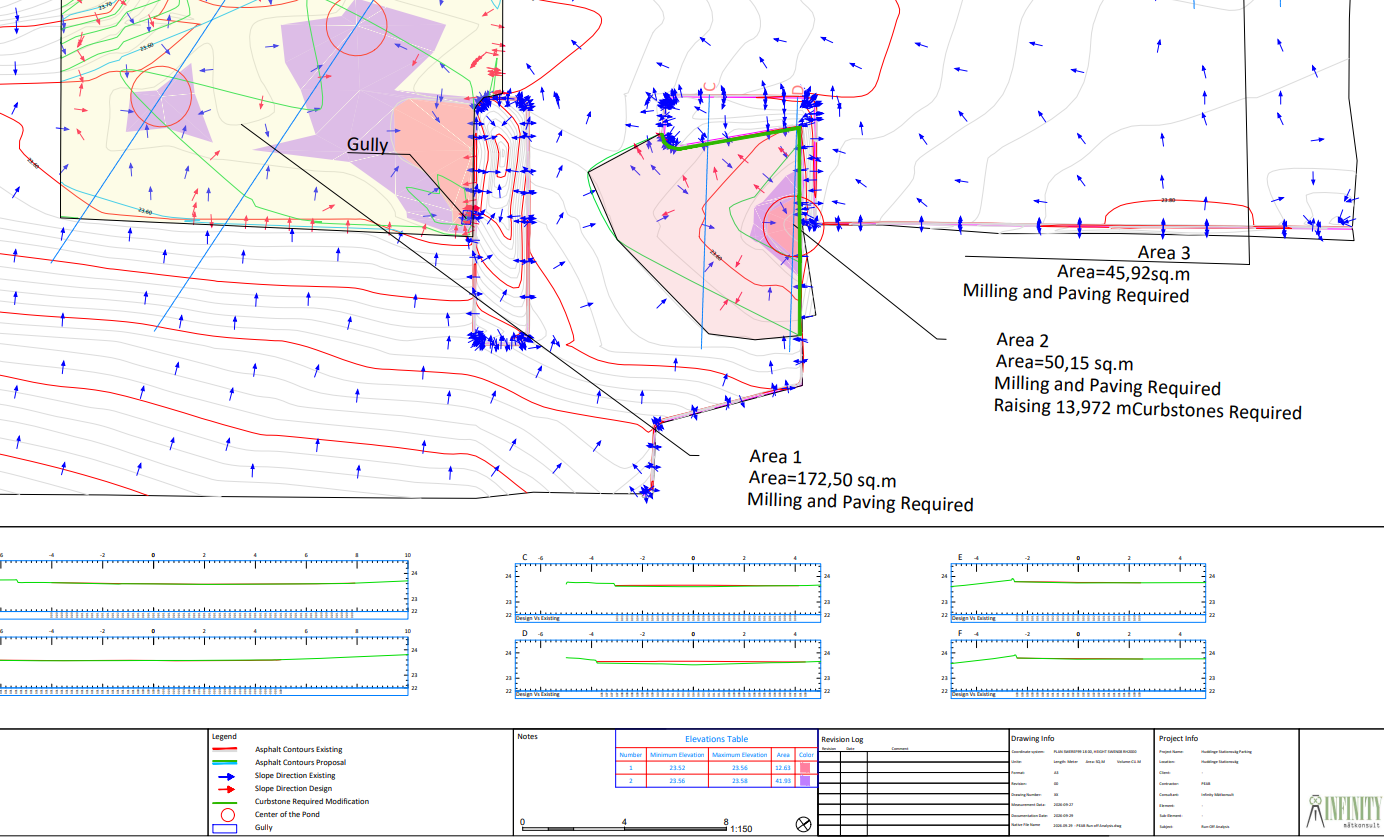Click the 'Notes' heading
Image resolution: width=1384 pixels, height=838 pixels.
point(527,737)
